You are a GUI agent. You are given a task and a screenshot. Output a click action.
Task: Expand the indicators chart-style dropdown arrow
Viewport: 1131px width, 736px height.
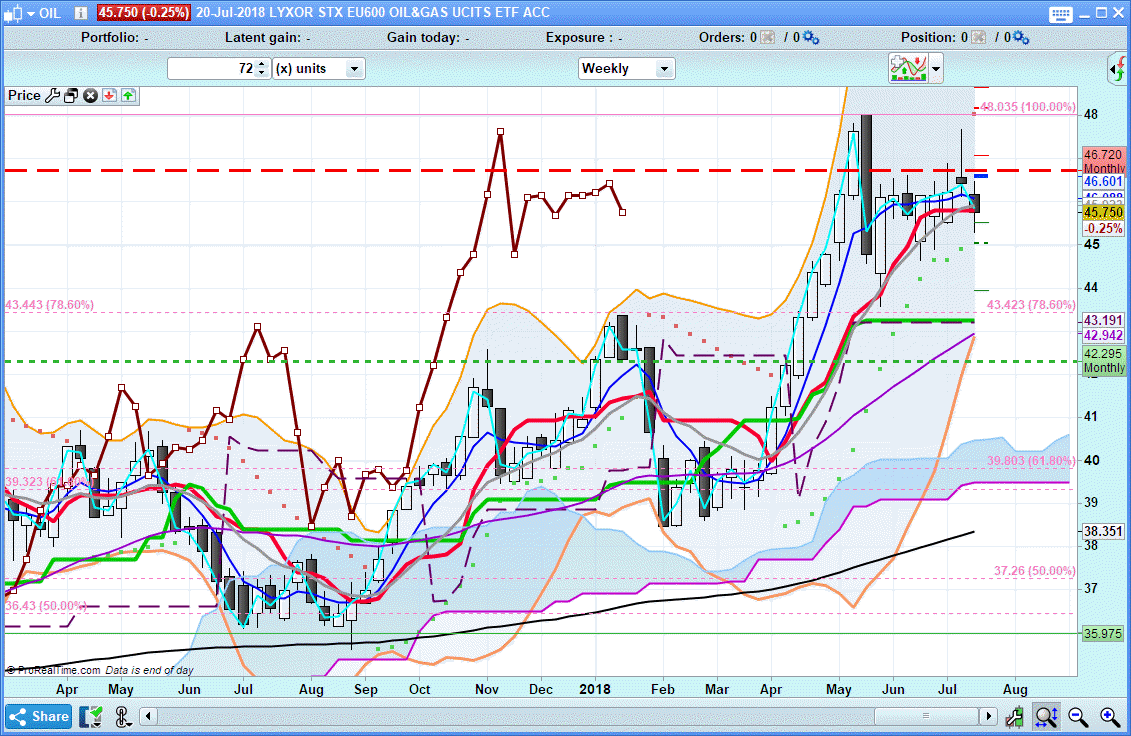point(936,69)
